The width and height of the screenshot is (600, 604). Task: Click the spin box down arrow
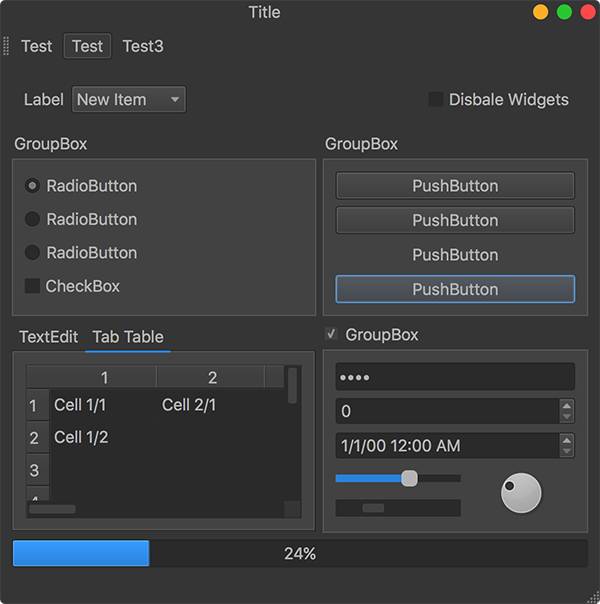click(567, 416)
